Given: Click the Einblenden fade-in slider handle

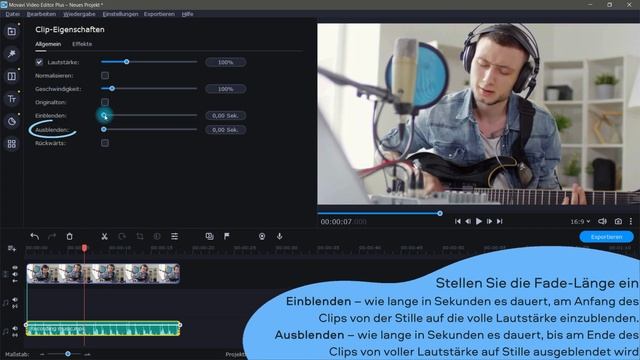Looking at the screenshot, I should 104,116.
